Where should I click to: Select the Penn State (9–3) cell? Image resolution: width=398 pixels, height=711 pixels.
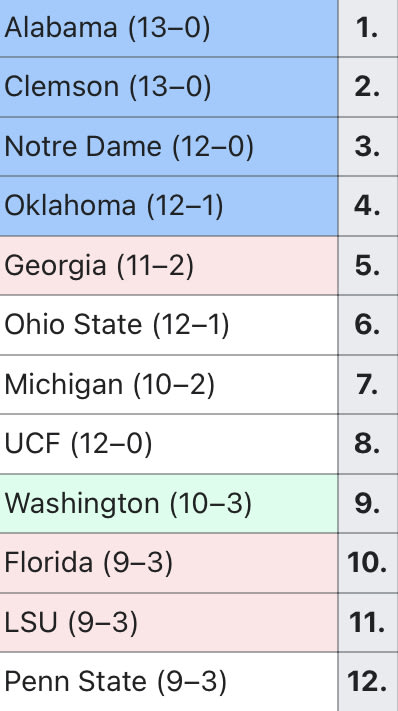click(169, 682)
